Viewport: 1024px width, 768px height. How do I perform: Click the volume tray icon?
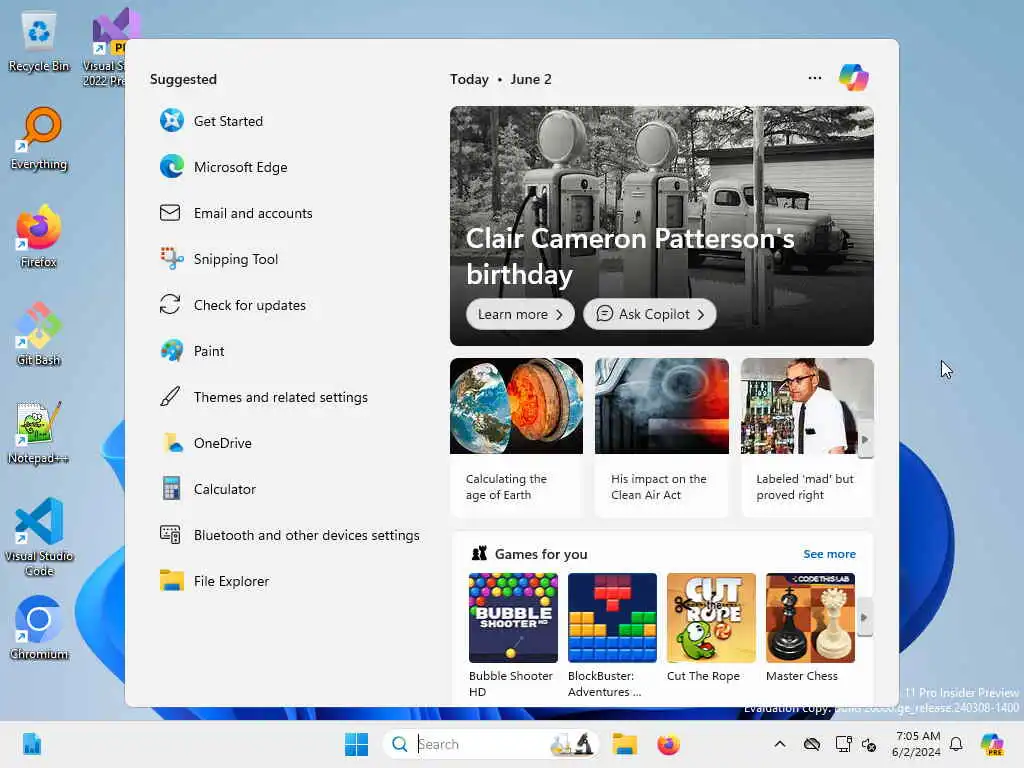click(x=869, y=744)
